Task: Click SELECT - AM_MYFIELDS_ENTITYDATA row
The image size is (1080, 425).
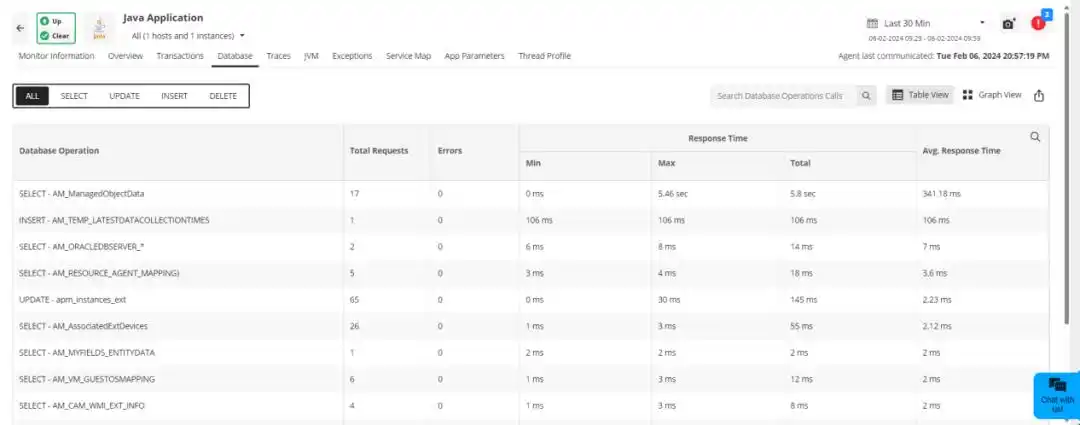Action: 530,353
